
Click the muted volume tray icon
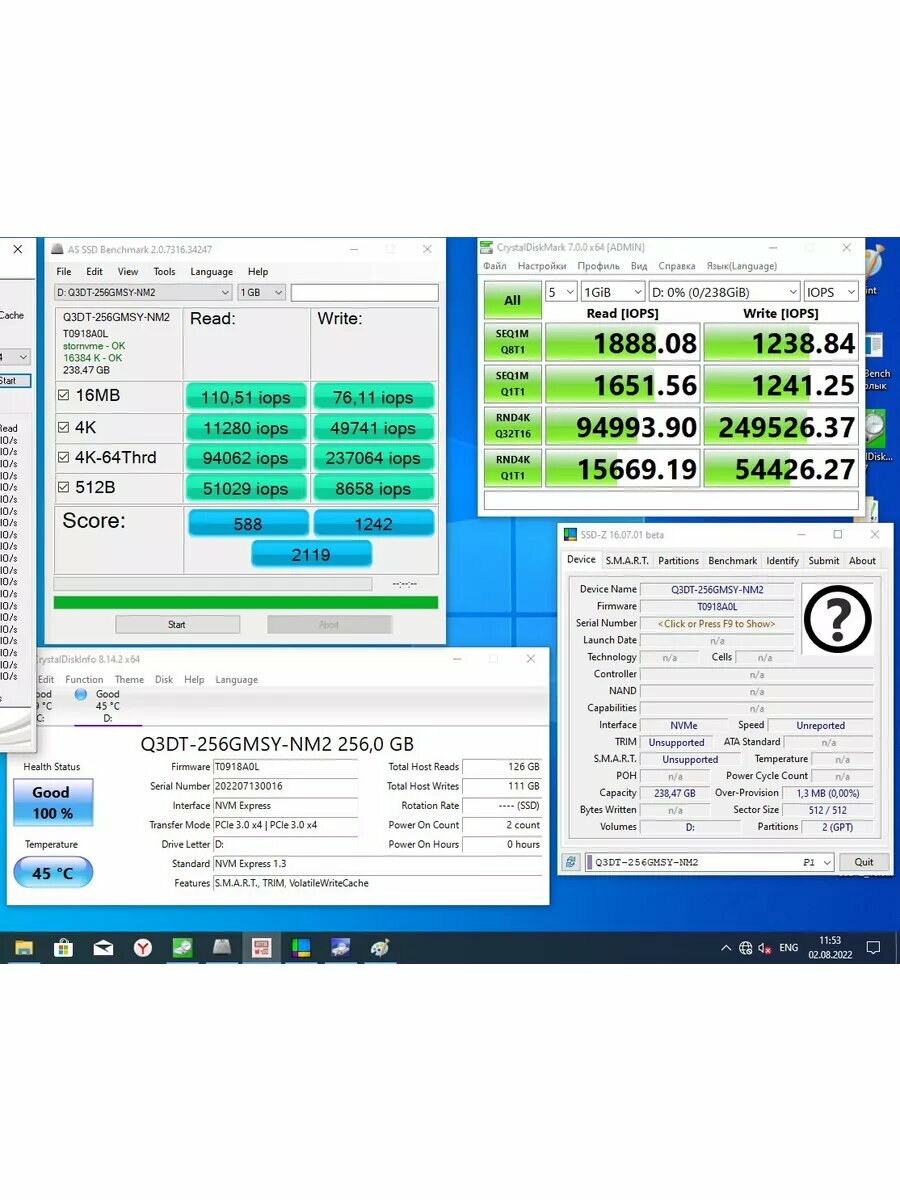765,947
